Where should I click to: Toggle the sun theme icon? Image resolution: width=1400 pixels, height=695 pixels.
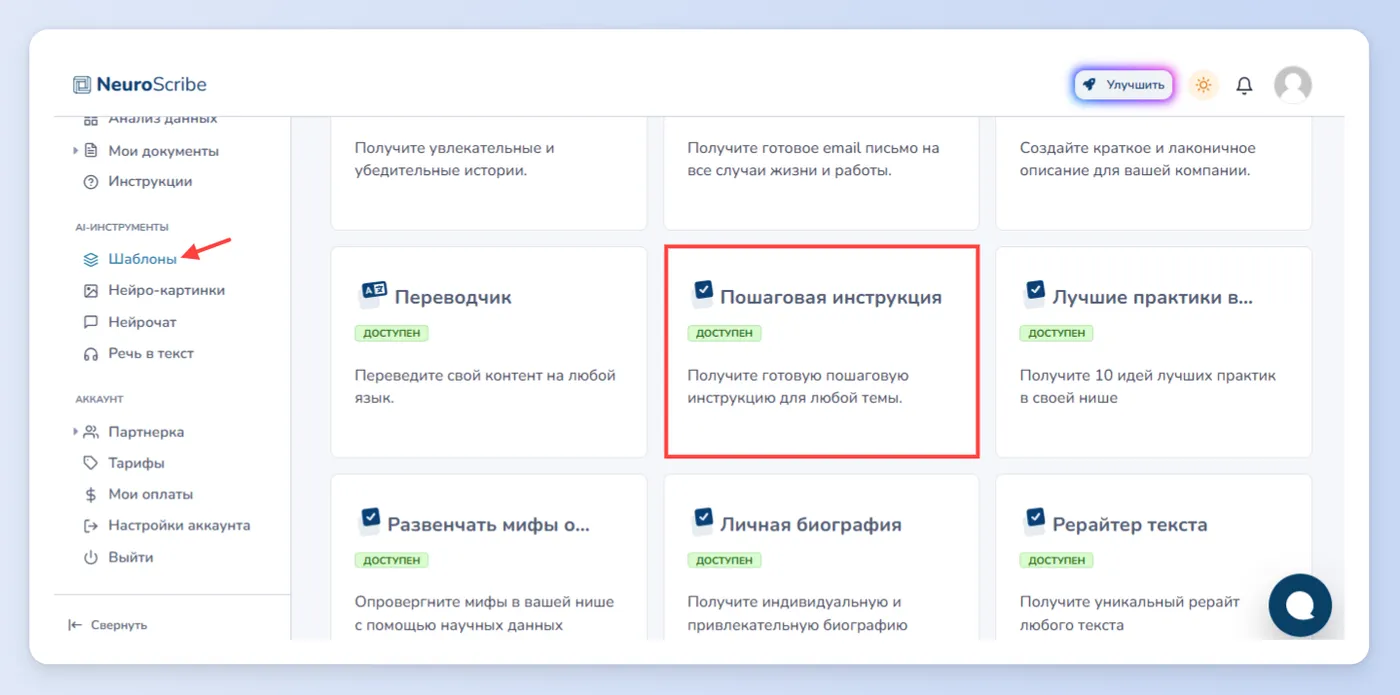click(1203, 85)
